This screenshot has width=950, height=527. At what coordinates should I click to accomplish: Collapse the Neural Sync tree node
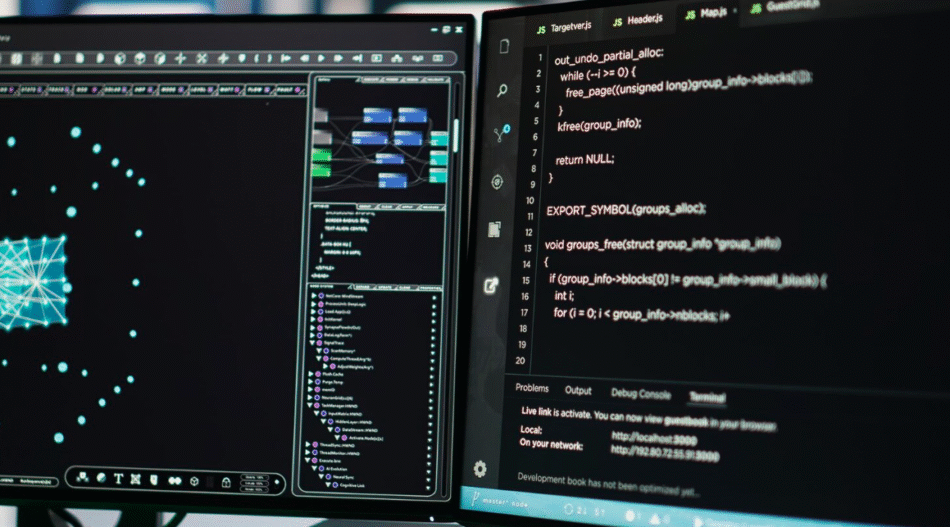tap(321, 477)
